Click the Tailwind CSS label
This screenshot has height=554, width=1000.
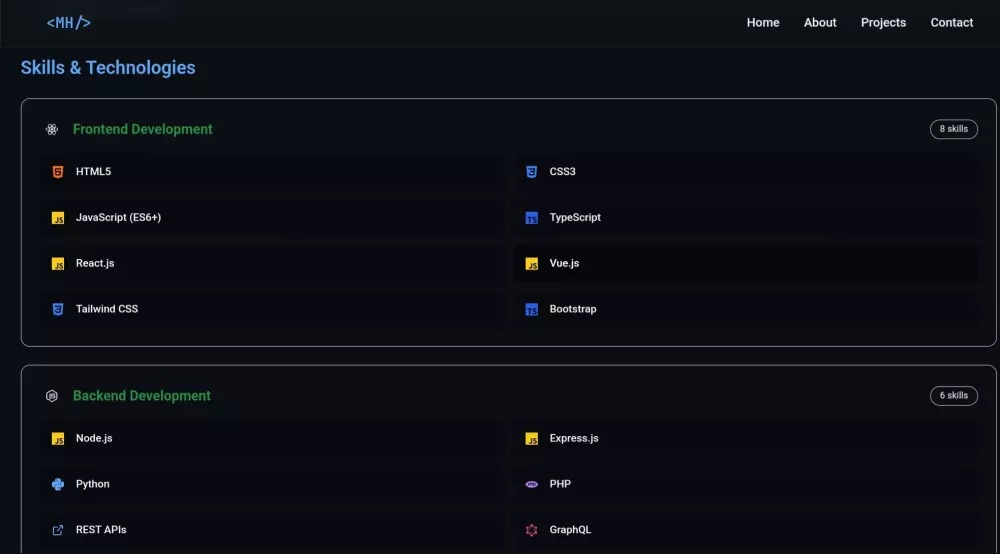point(107,309)
